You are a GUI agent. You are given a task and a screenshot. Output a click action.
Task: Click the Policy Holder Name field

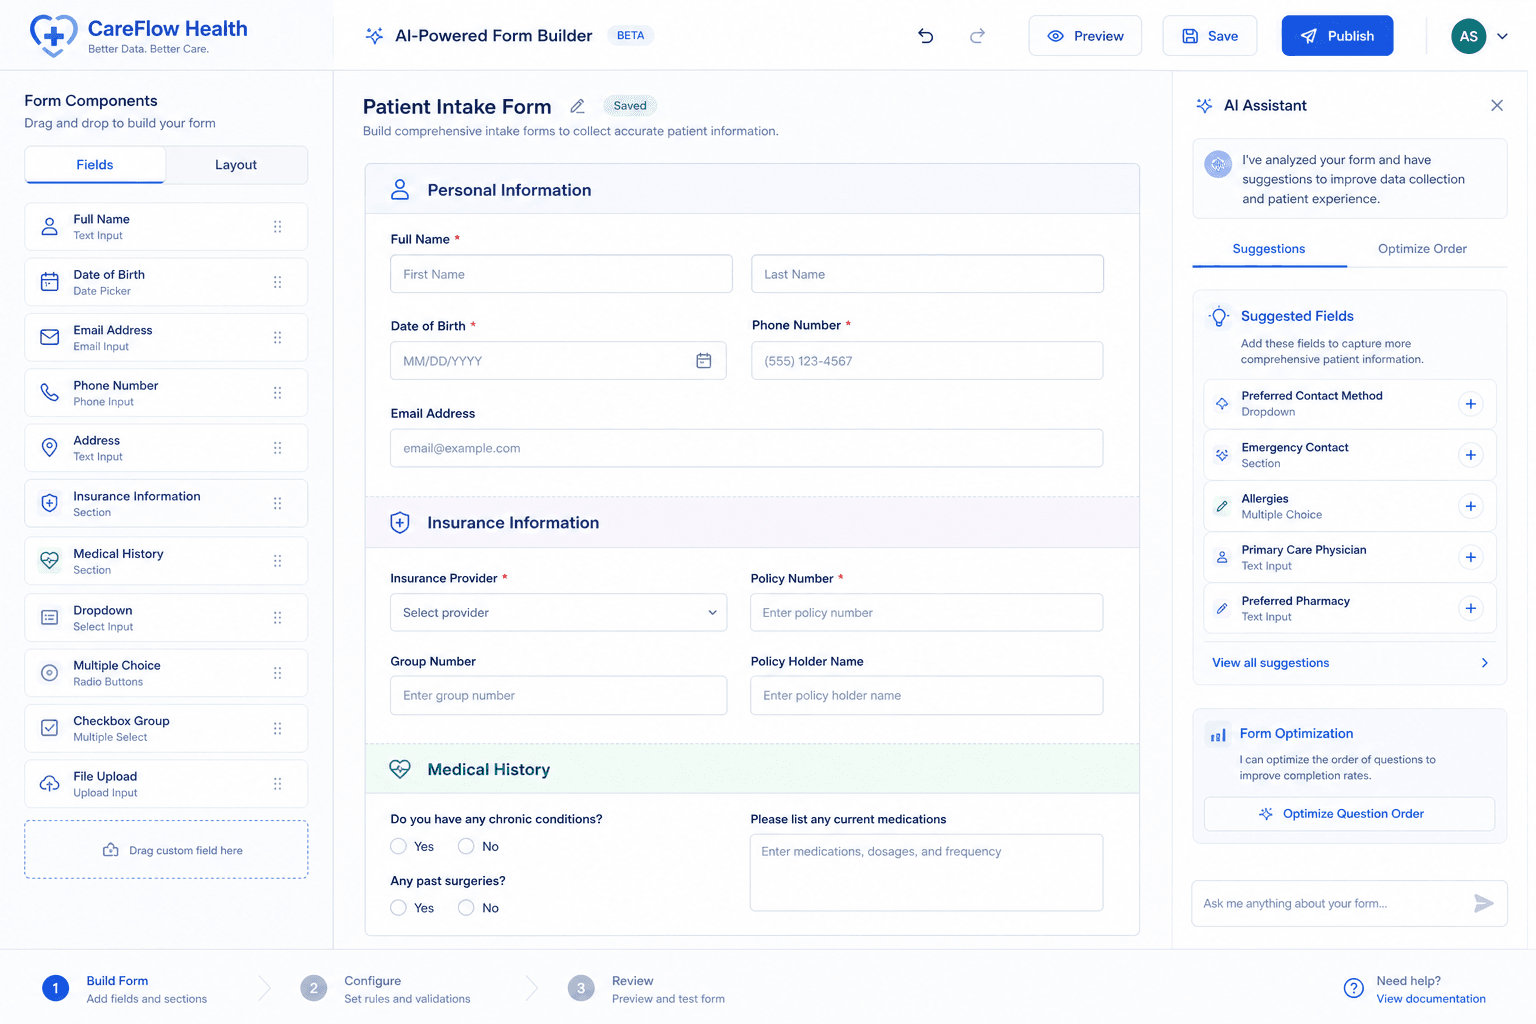[x=927, y=695]
